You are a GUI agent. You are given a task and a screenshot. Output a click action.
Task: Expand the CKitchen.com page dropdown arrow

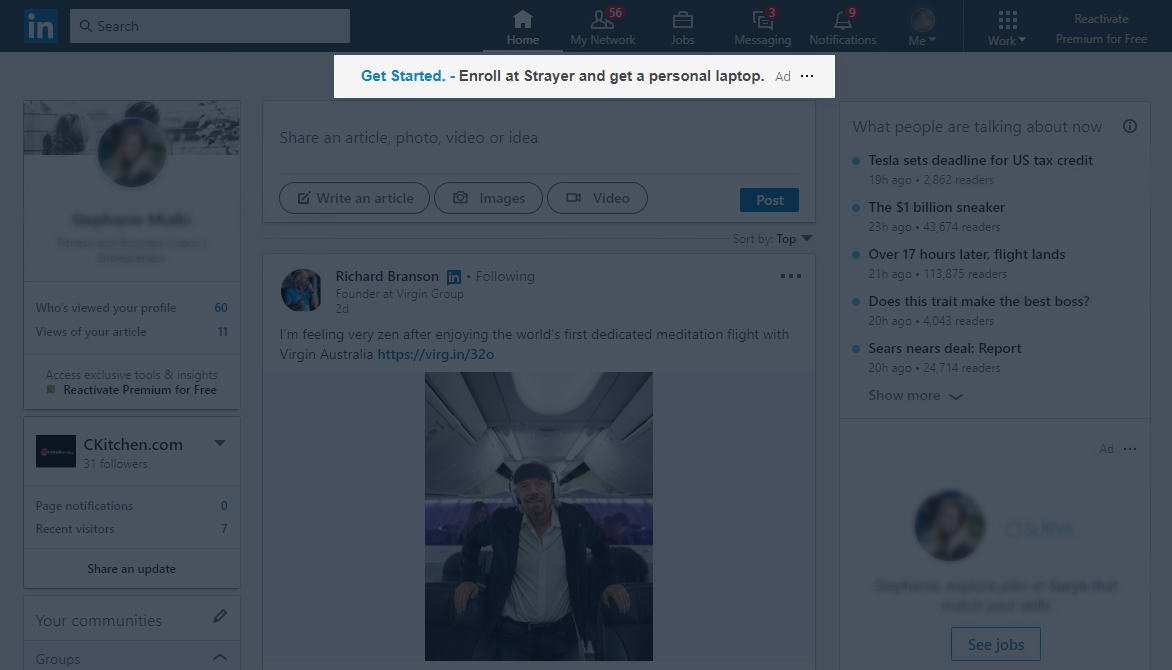pyautogui.click(x=220, y=443)
